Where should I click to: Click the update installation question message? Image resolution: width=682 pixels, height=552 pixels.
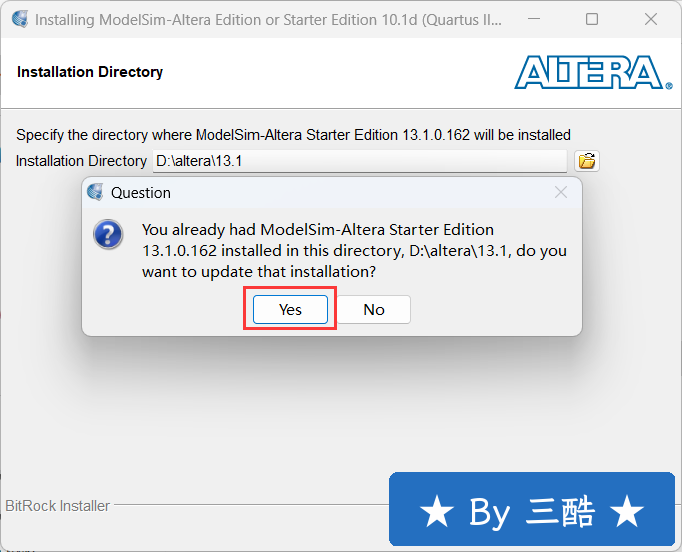(354, 251)
